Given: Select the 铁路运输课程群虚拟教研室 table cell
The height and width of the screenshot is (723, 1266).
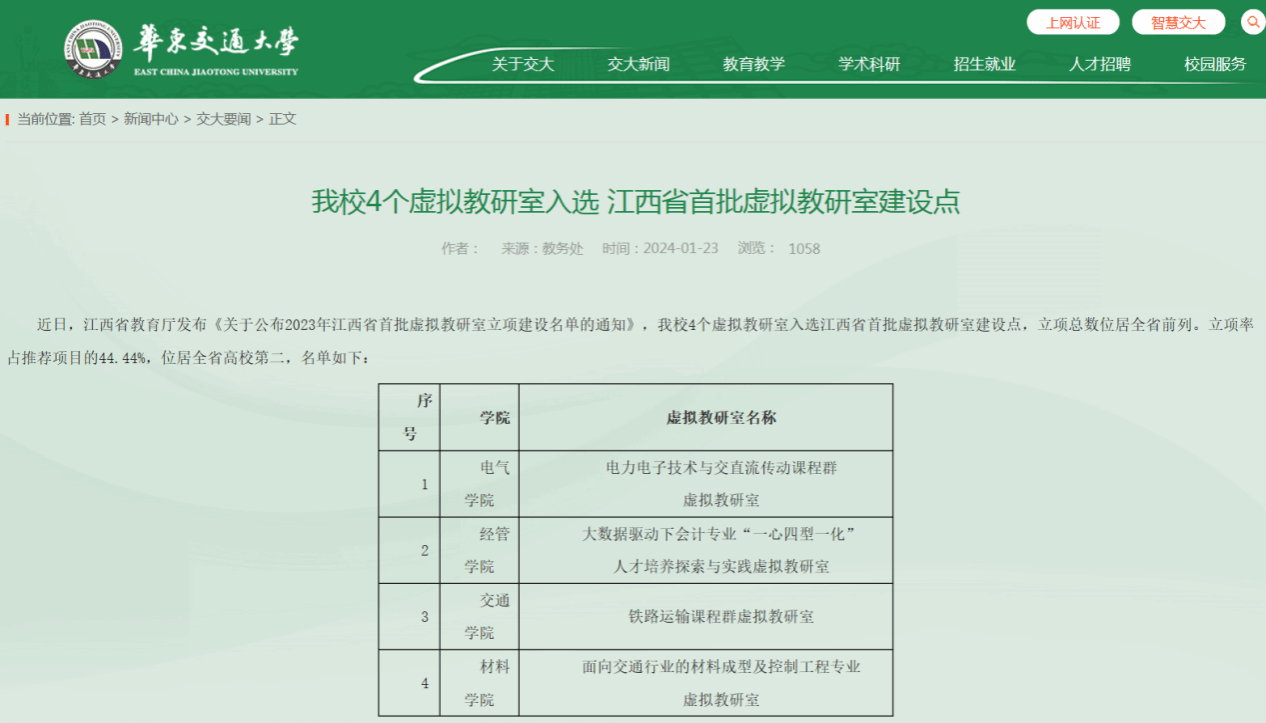Looking at the screenshot, I should [706, 617].
